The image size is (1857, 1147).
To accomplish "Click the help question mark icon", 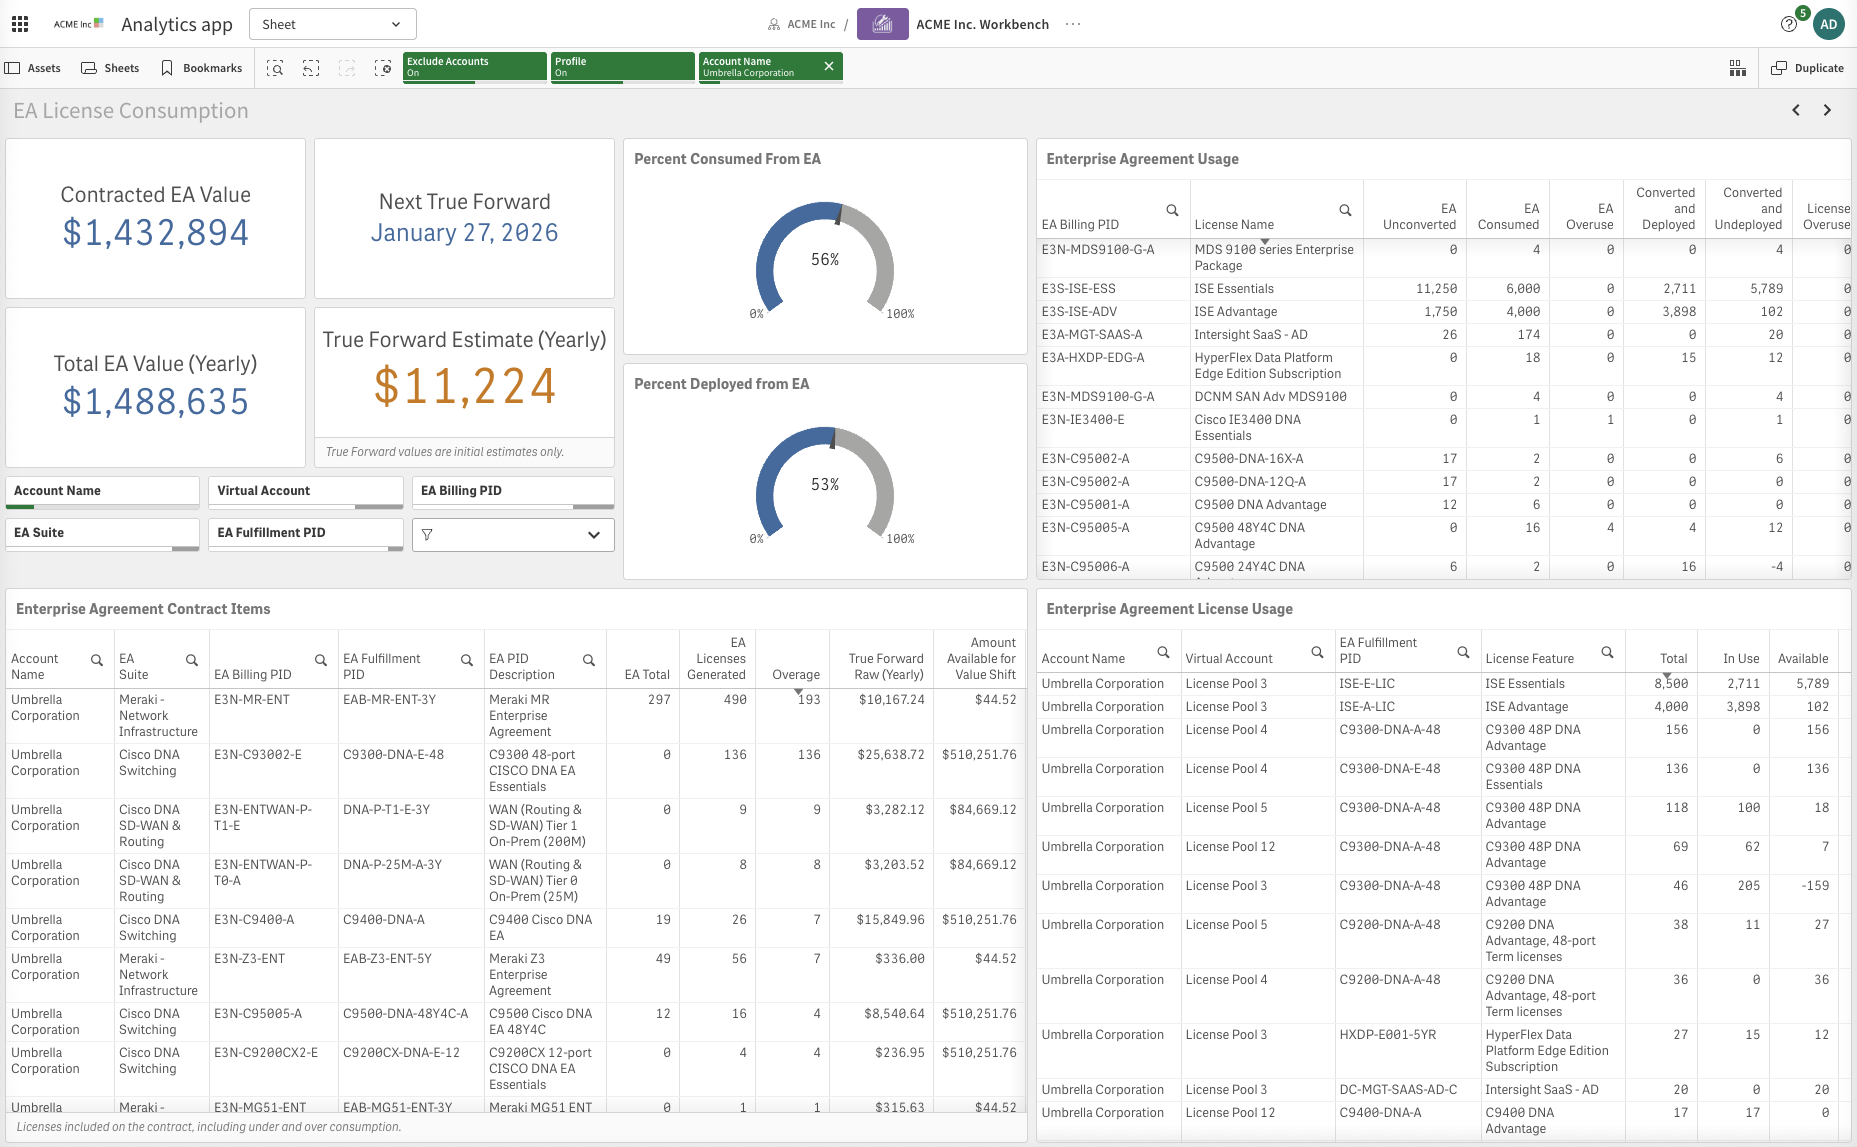I will [1789, 24].
